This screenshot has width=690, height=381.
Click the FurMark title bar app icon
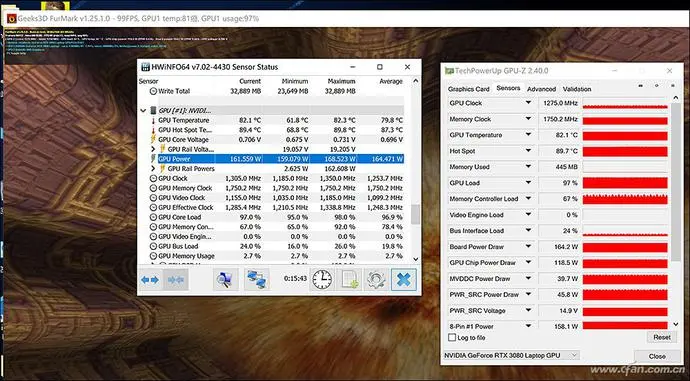[x=11, y=18]
